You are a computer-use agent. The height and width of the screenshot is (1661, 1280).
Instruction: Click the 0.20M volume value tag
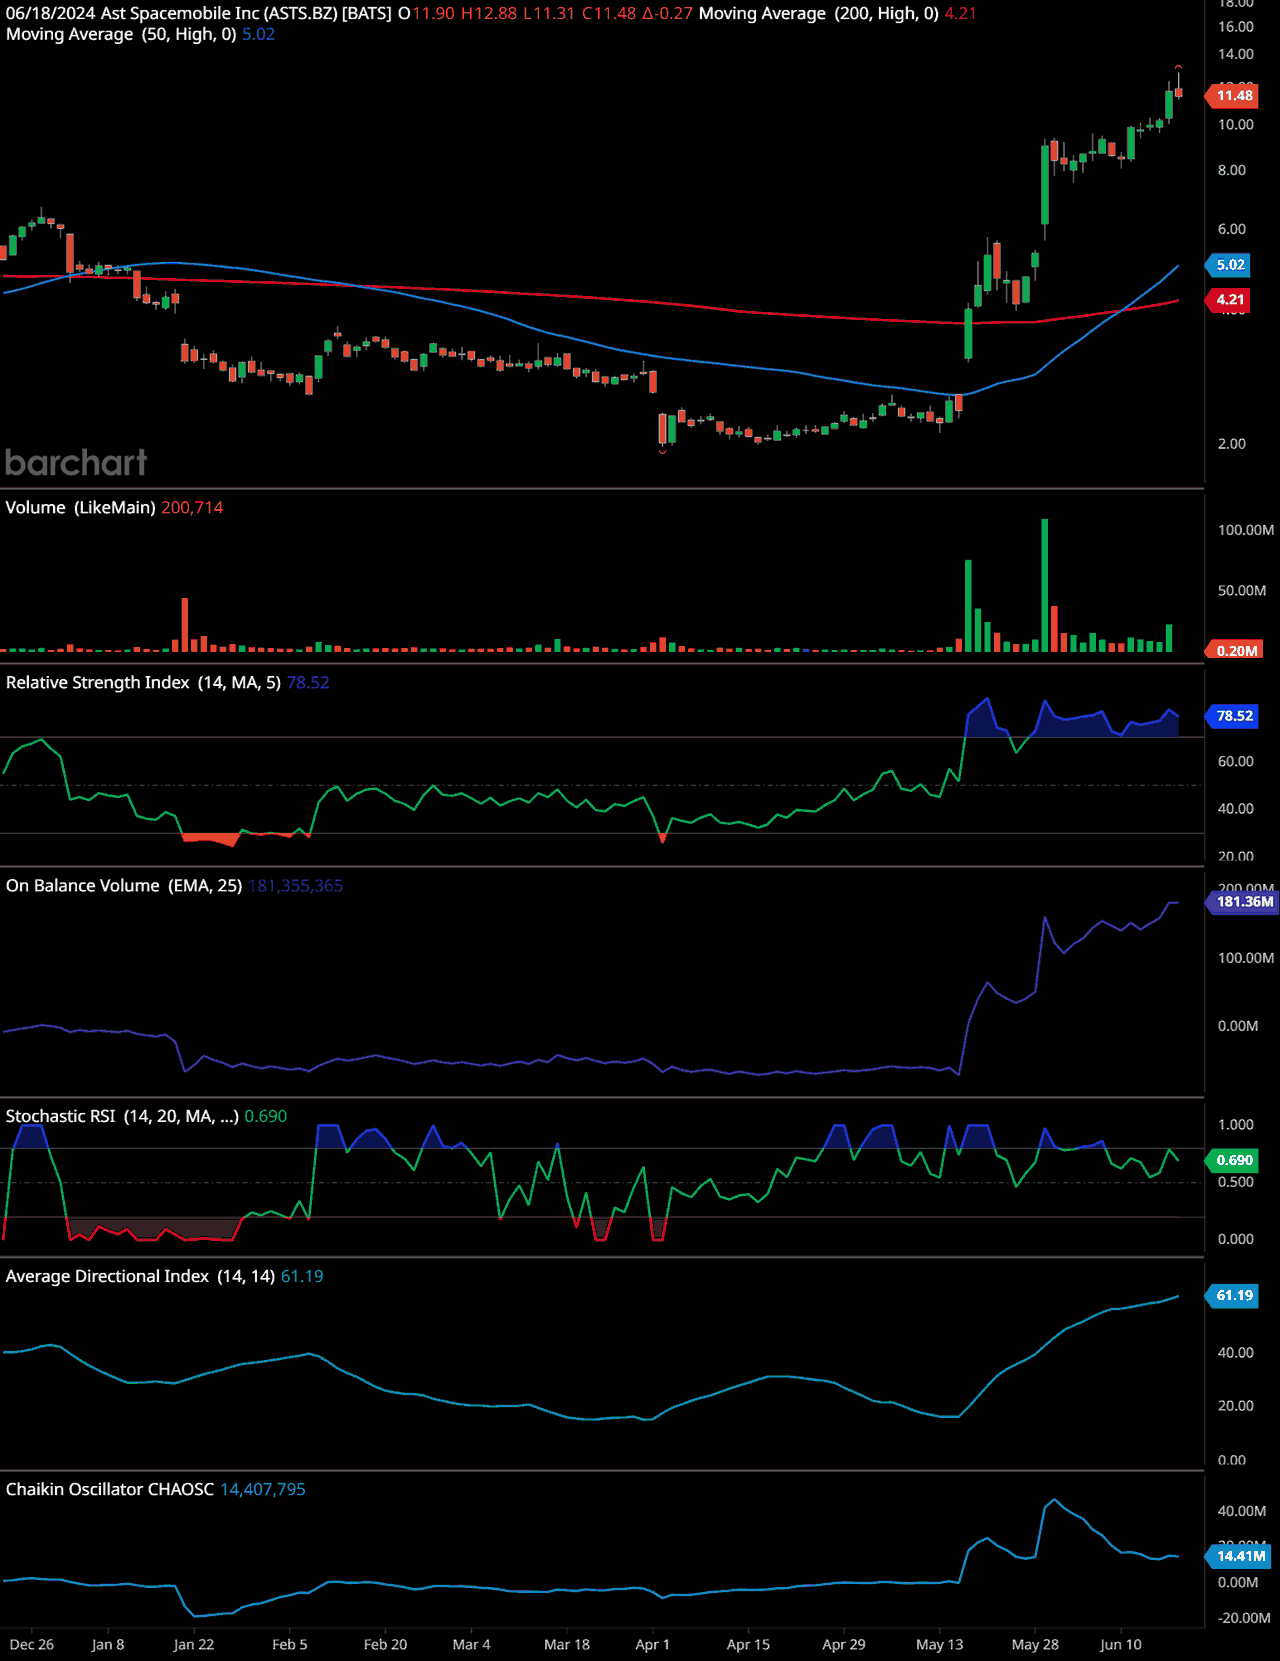click(x=1236, y=650)
